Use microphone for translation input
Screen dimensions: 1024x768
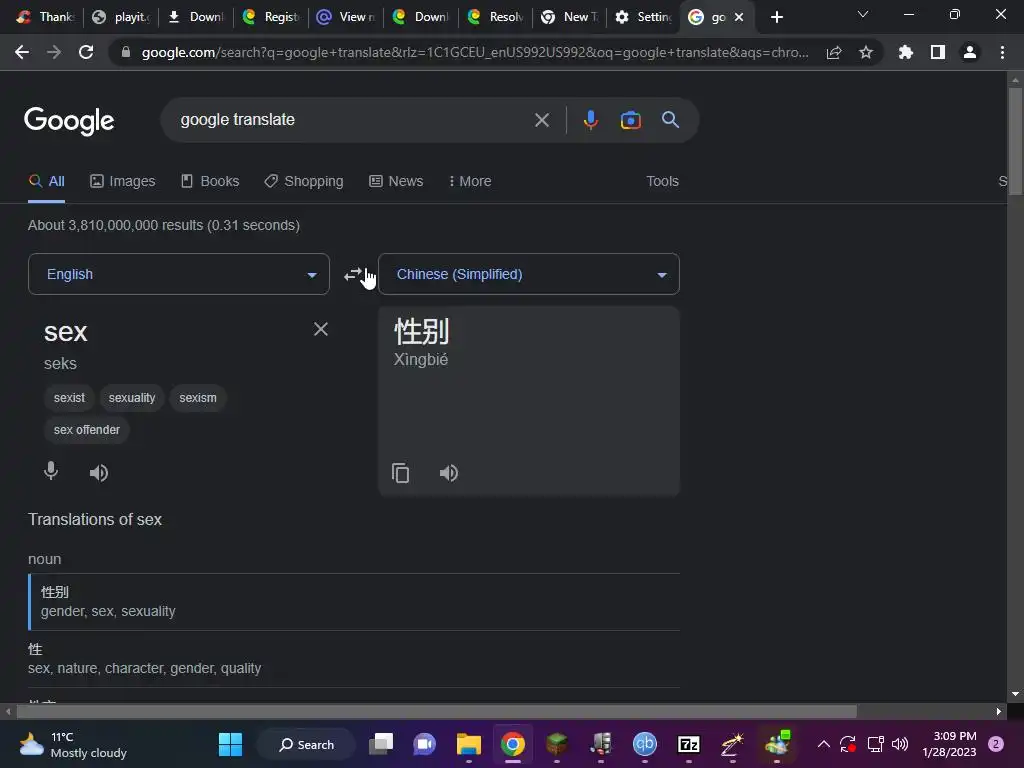click(51, 471)
